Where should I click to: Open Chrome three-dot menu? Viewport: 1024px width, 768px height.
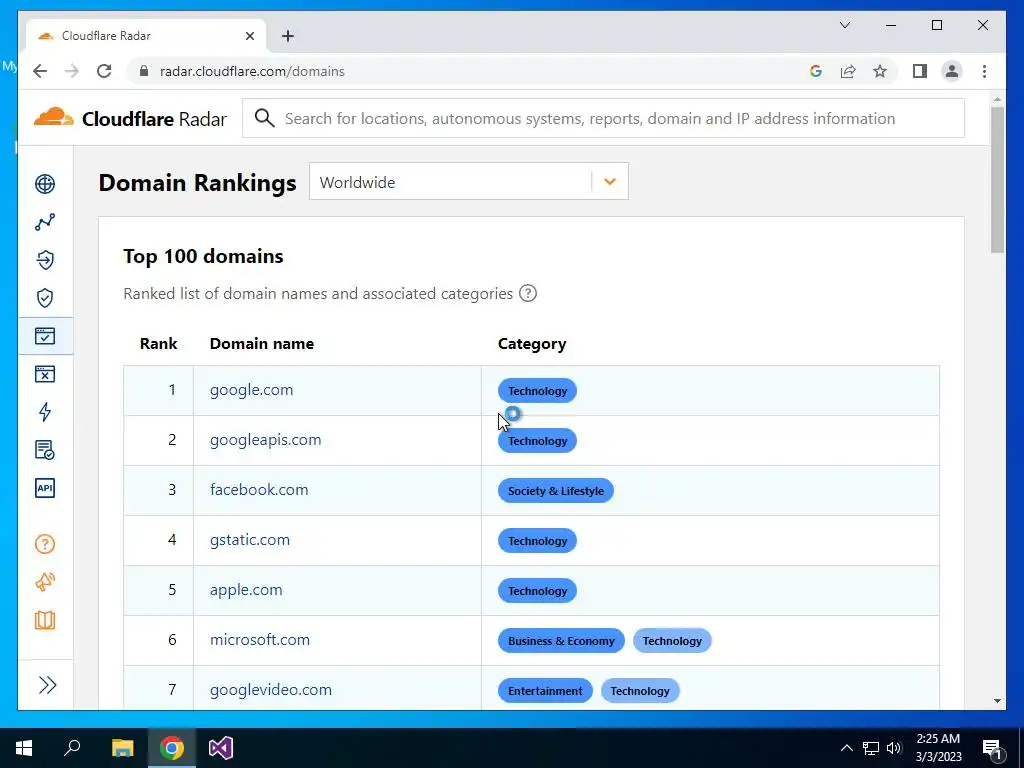tap(984, 71)
